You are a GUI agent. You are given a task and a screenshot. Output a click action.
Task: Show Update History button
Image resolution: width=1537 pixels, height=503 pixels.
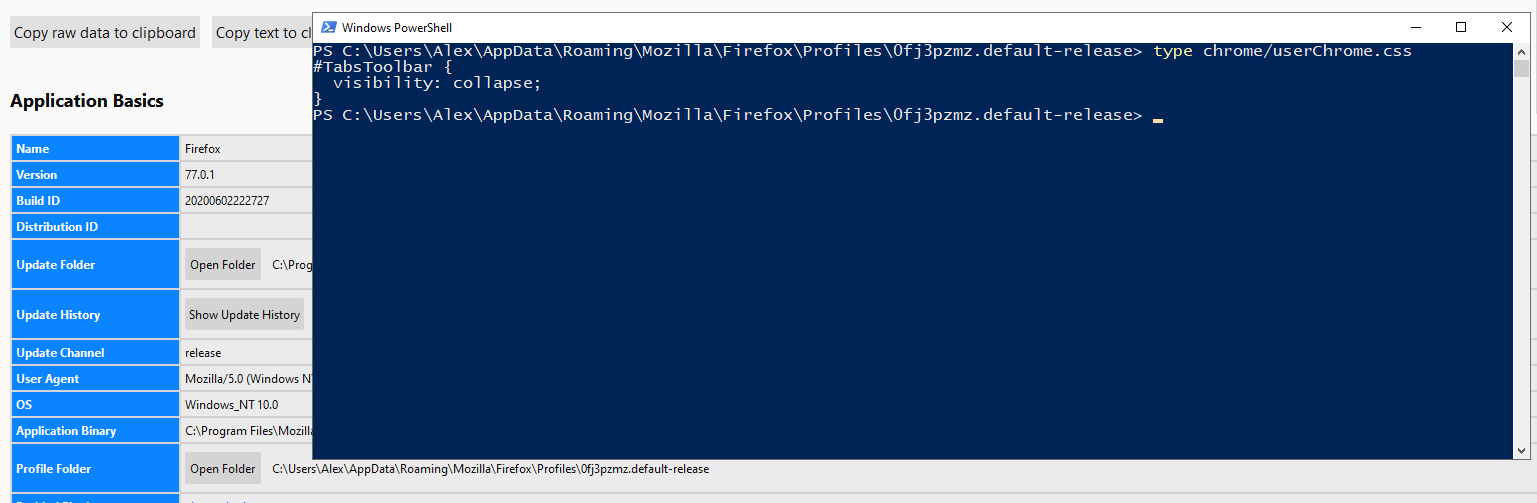244,314
